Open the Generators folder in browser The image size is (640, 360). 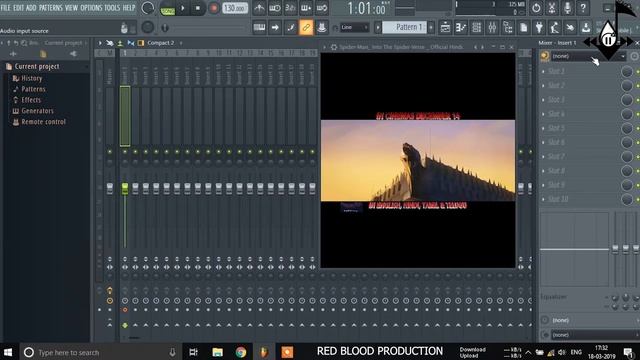[37, 111]
